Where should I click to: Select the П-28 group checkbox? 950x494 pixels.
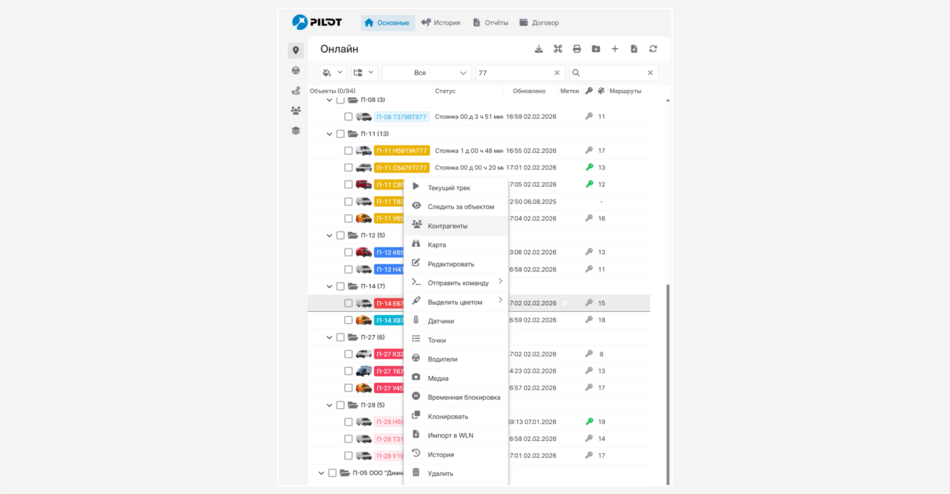340,405
